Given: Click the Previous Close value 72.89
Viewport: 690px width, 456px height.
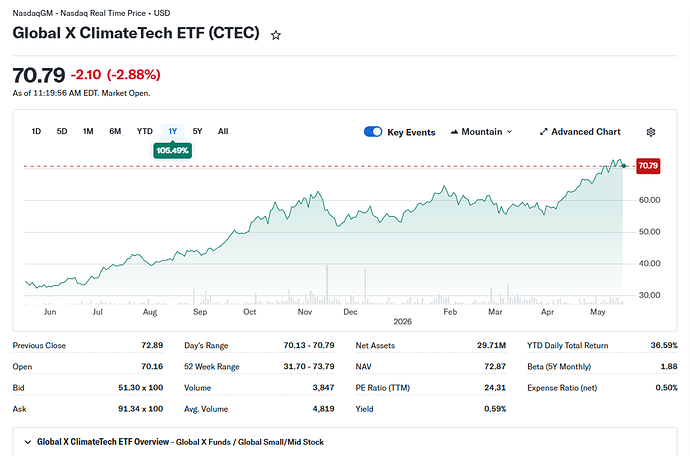Looking at the screenshot, I should [152, 345].
